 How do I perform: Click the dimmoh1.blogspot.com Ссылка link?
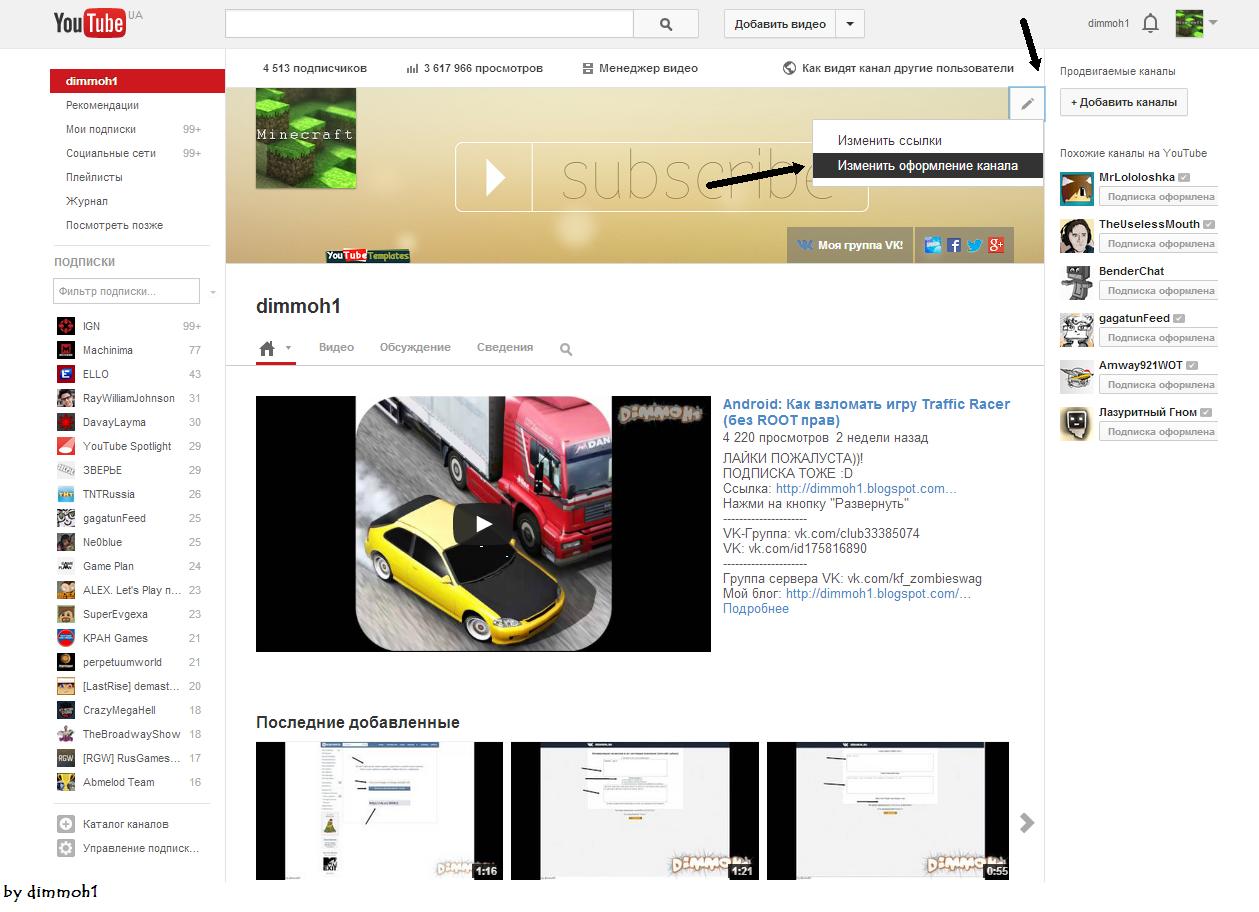click(x=866, y=488)
